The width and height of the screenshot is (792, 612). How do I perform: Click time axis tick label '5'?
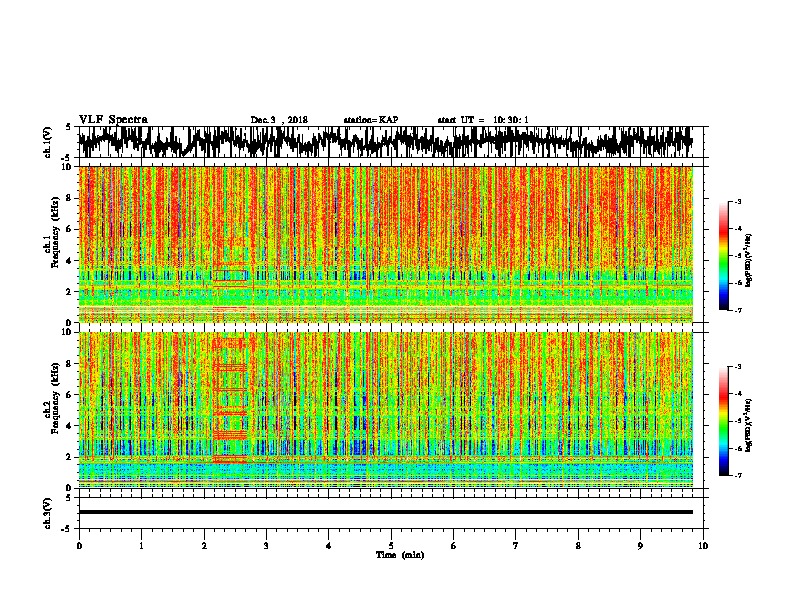point(391,546)
